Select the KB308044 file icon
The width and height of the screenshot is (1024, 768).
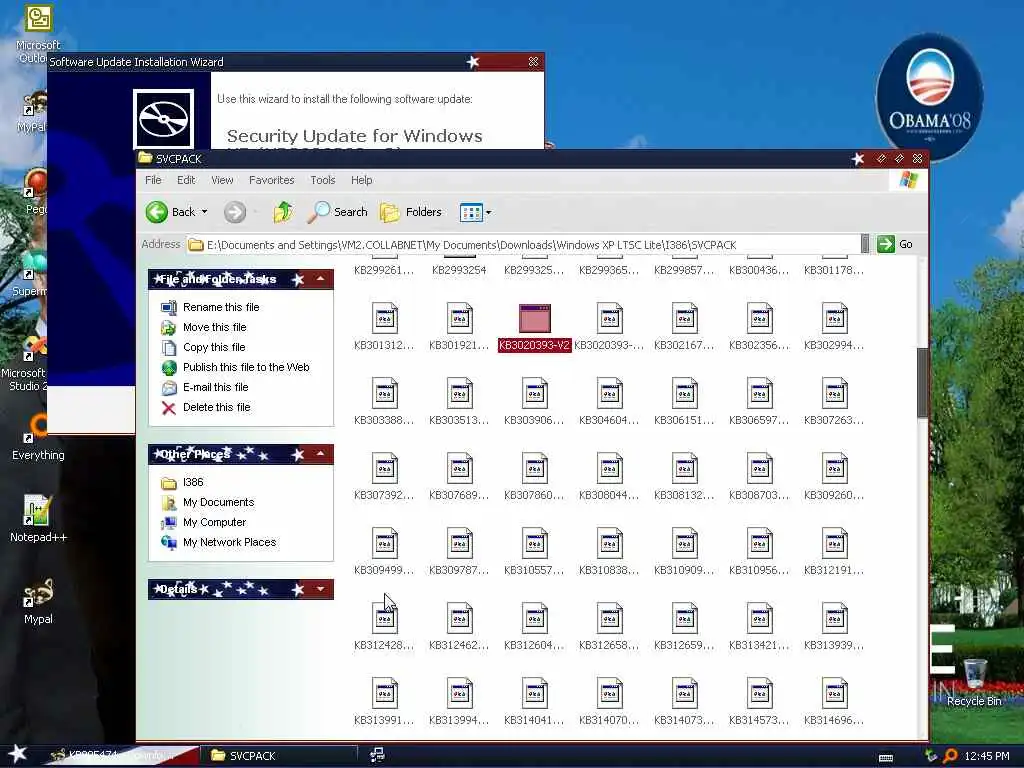609,469
